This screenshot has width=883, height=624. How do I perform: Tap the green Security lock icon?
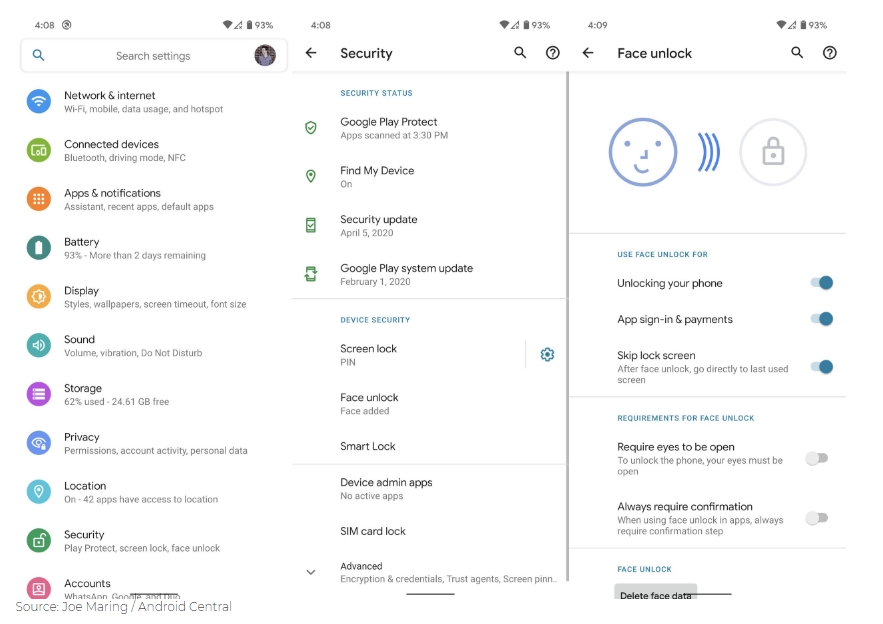[39, 541]
